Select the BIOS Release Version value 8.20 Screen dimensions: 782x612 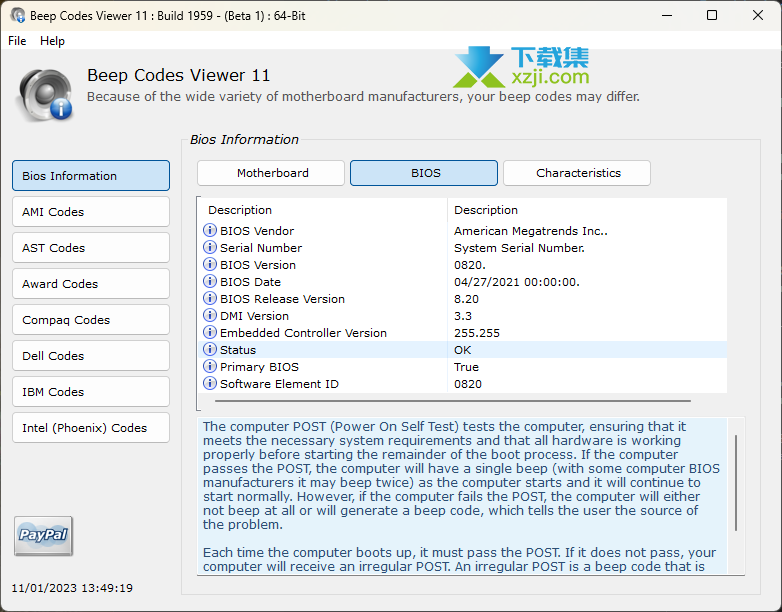466,299
